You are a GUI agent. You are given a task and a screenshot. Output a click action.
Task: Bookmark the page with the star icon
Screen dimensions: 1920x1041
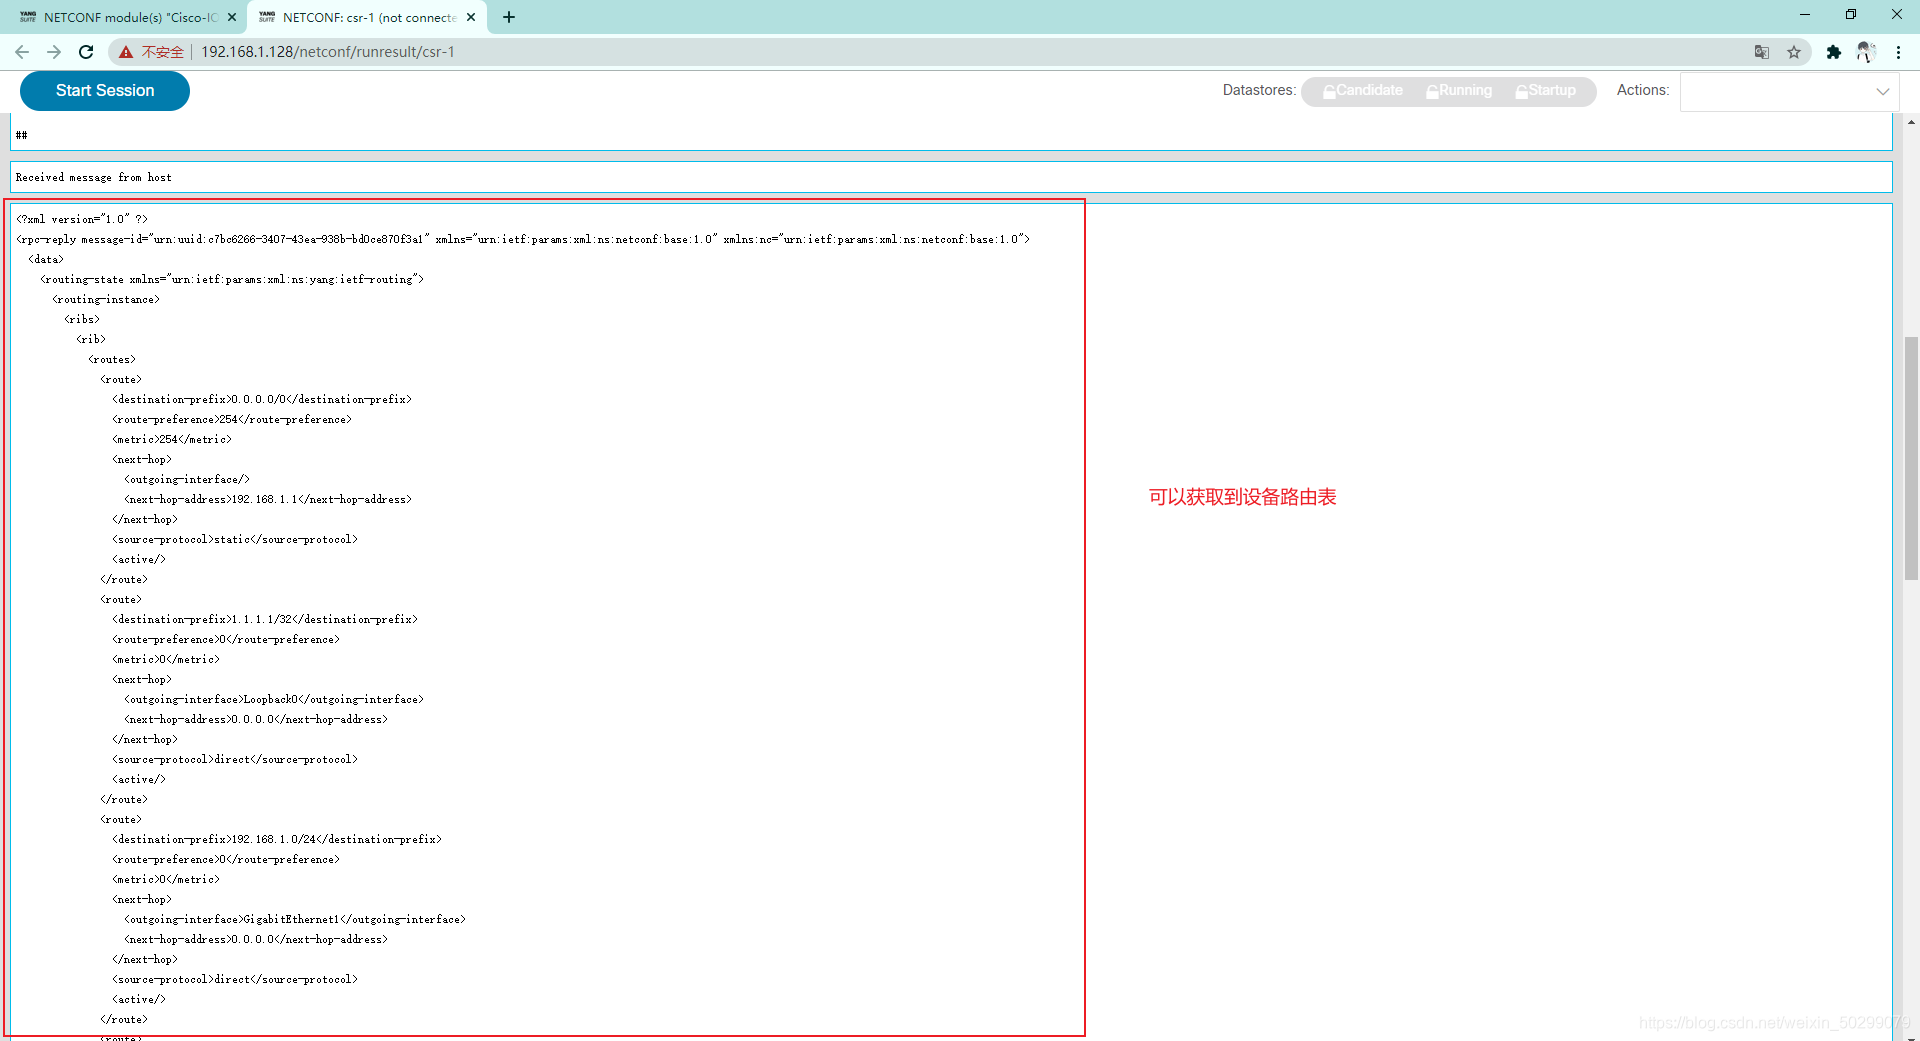point(1795,52)
